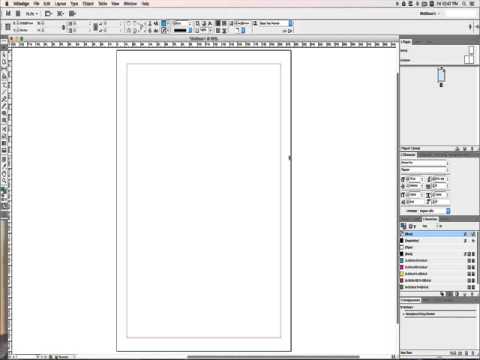Select the yellow swatch in Swatches list
This screenshot has height=360, width=480.
tap(438, 274)
